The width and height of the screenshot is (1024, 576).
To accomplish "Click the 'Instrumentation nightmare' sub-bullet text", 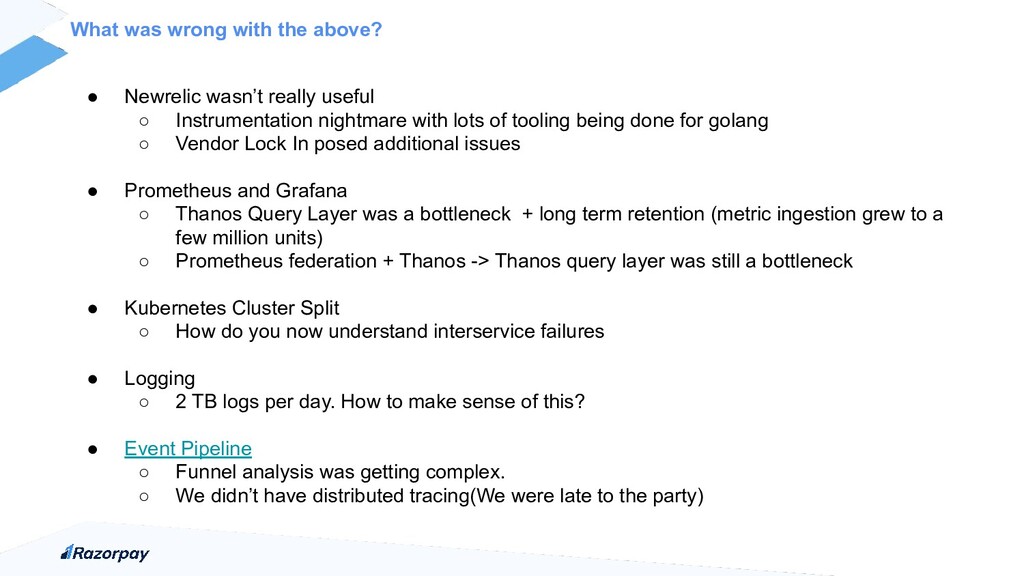I will tap(472, 120).
